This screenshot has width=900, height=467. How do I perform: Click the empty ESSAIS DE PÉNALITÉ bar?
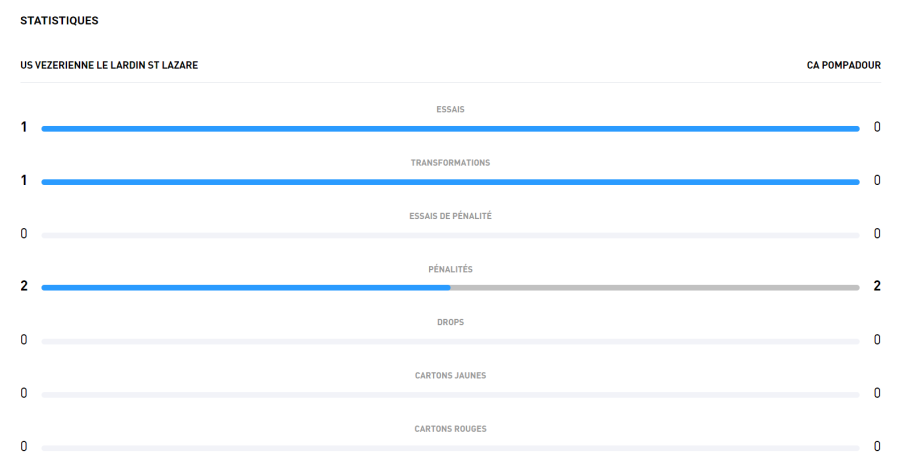click(x=450, y=235)
